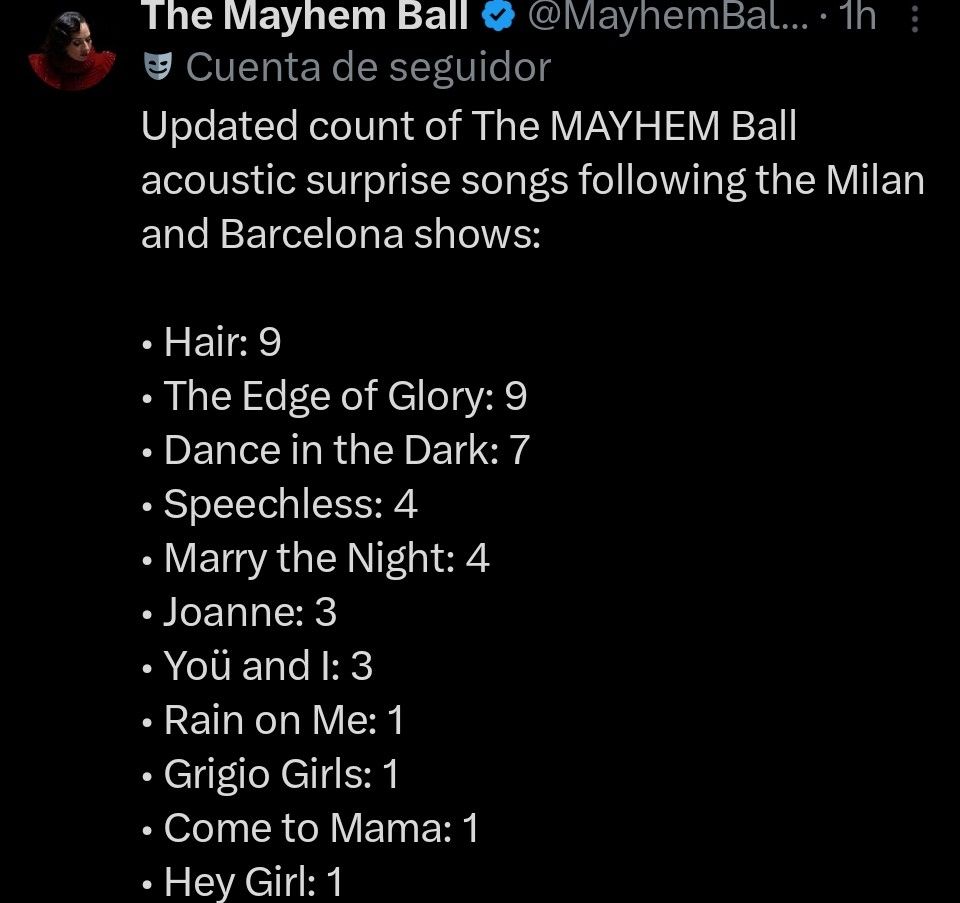Click the 'Speechless: 4' entry
The image size is (960, 903).
290,505
